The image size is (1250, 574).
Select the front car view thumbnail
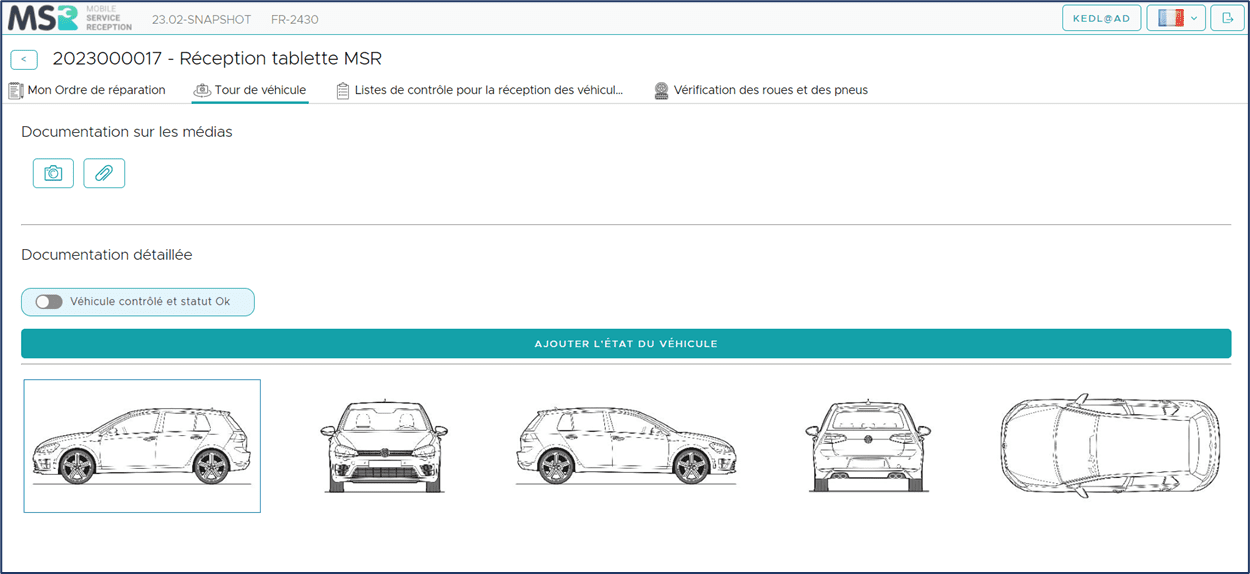click(x=384, y=446)
